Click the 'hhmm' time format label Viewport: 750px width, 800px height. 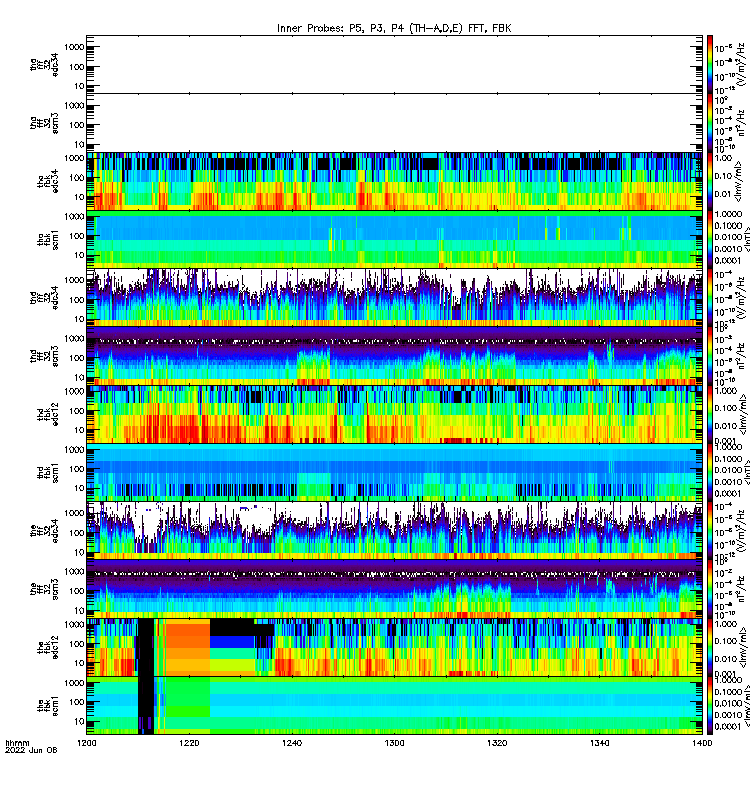(17, 743)
